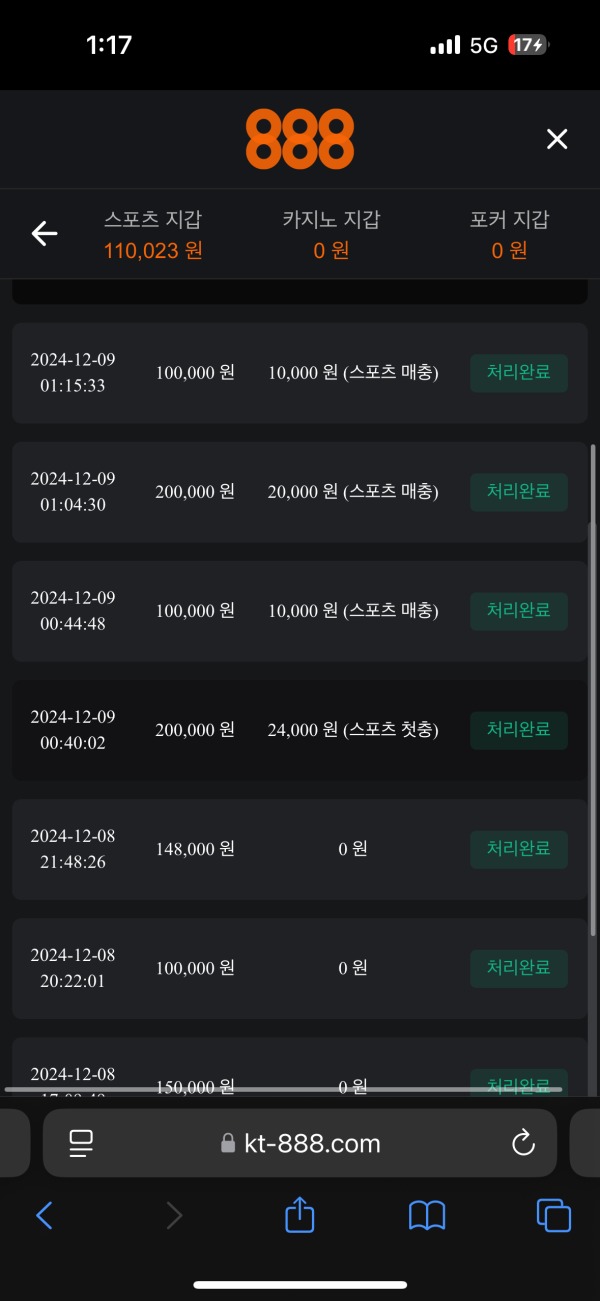Open Safari tab groups display icon
Image resolution: width=600 pixels, height=1301 pixels.
pos(82,1143)
